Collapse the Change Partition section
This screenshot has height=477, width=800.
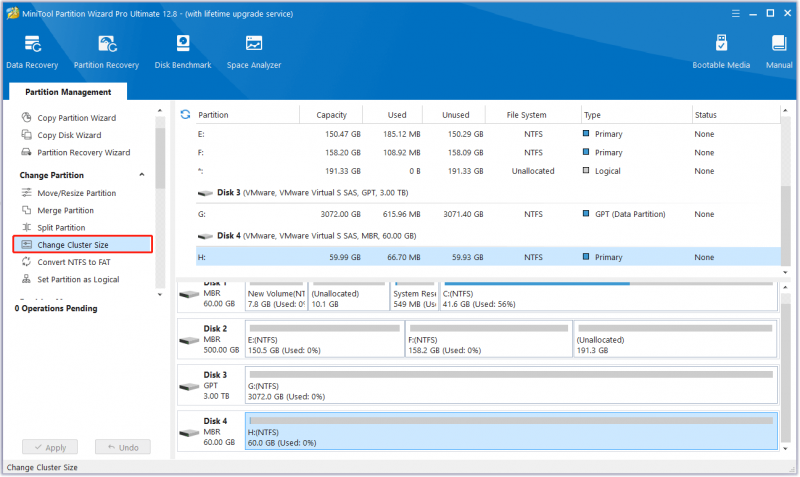coord(142,175)
